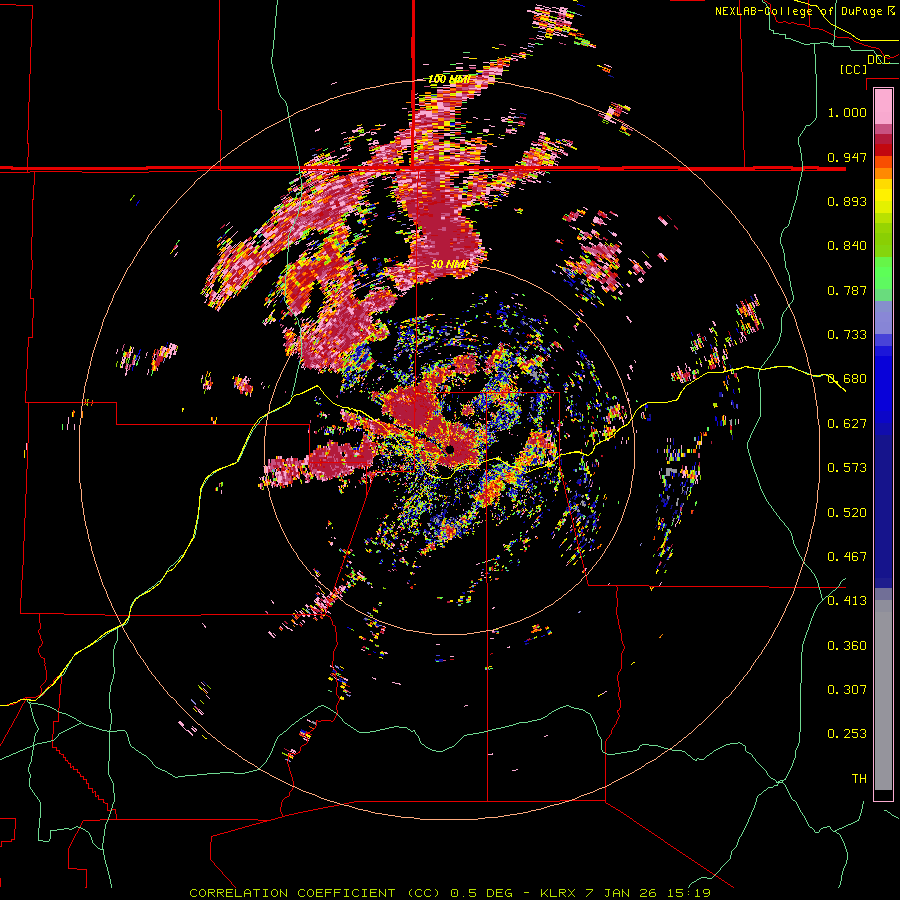Pick the bright green color bar segment
This screenshot has width=900, height=900.
tap(883, 273)
